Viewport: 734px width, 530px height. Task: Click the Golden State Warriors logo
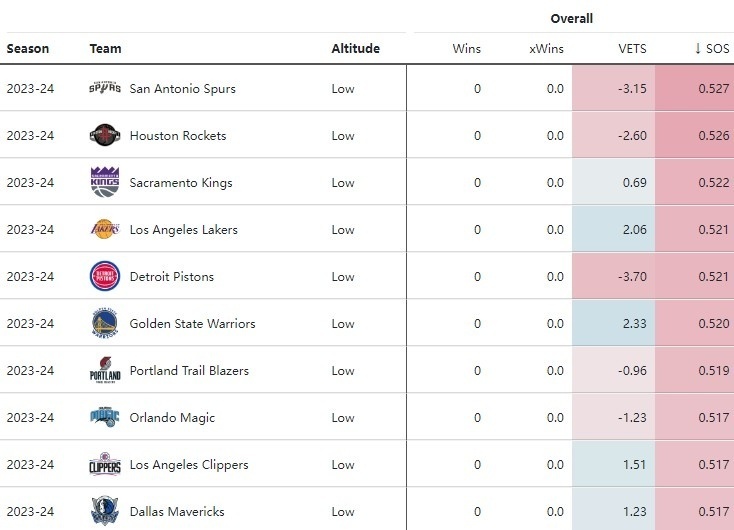pos(105,323)
